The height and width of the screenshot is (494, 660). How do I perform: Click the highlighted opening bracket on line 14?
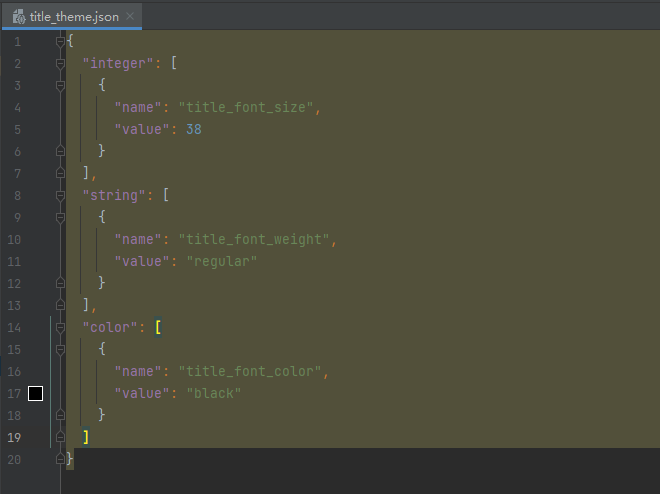(158, 327)
